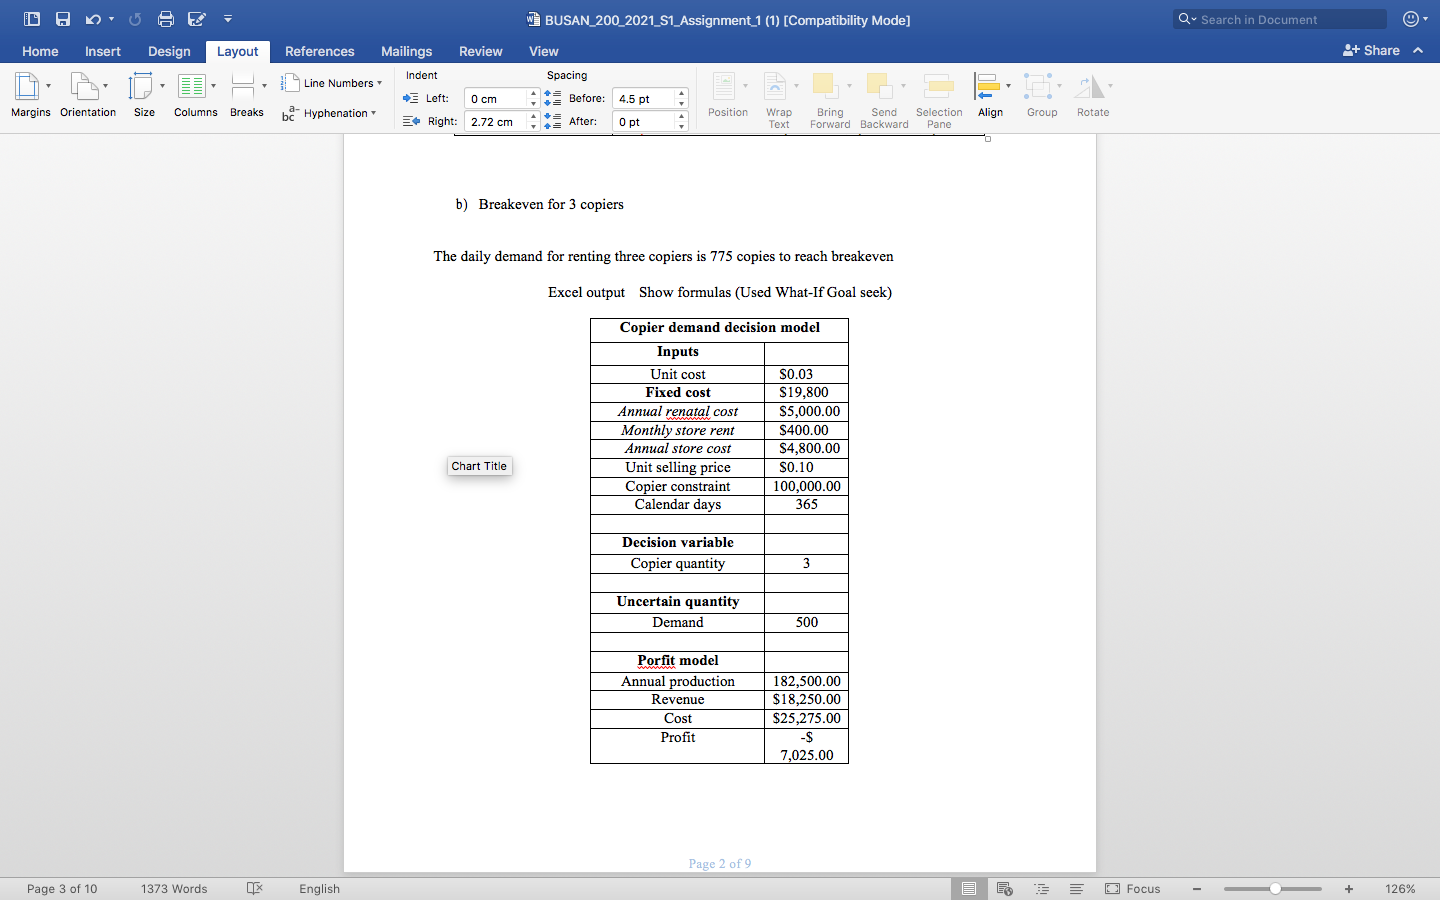Undo the last action
This screenshot has width=1440, height=900.
(x=93, y=18)
